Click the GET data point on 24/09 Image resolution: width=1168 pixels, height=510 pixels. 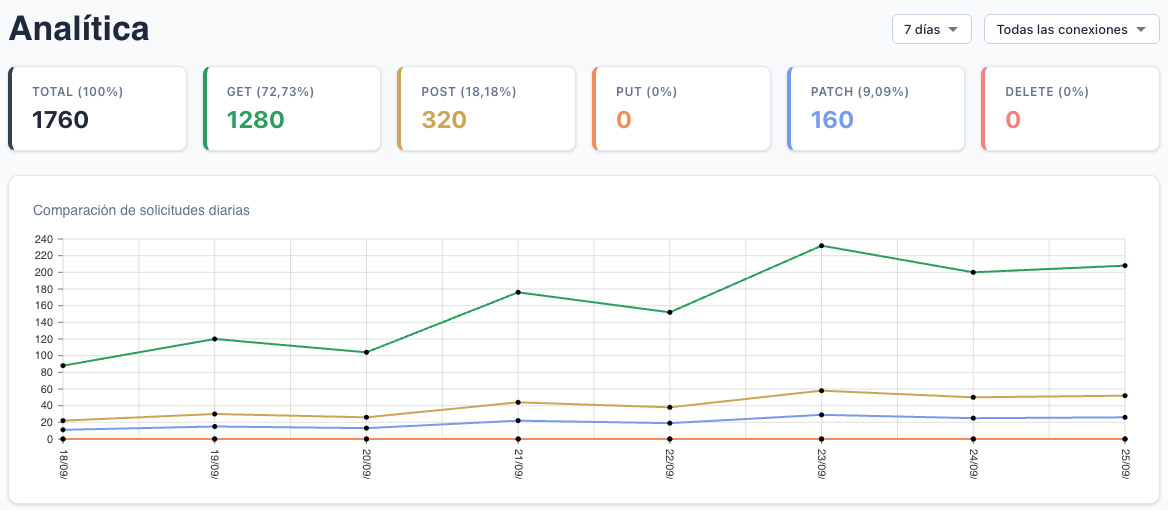point(973,272)
